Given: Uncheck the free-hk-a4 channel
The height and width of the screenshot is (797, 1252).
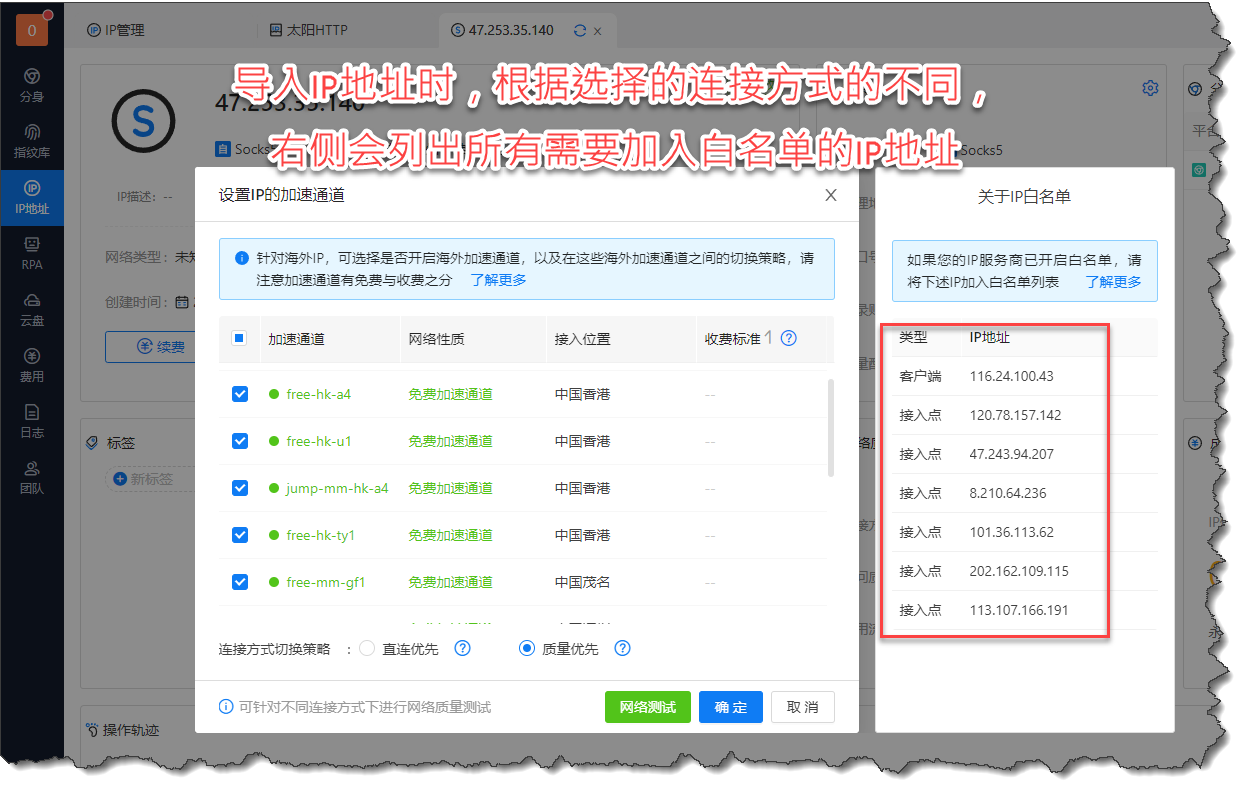Looking at the screenshot, I should [x=240, y=394].
